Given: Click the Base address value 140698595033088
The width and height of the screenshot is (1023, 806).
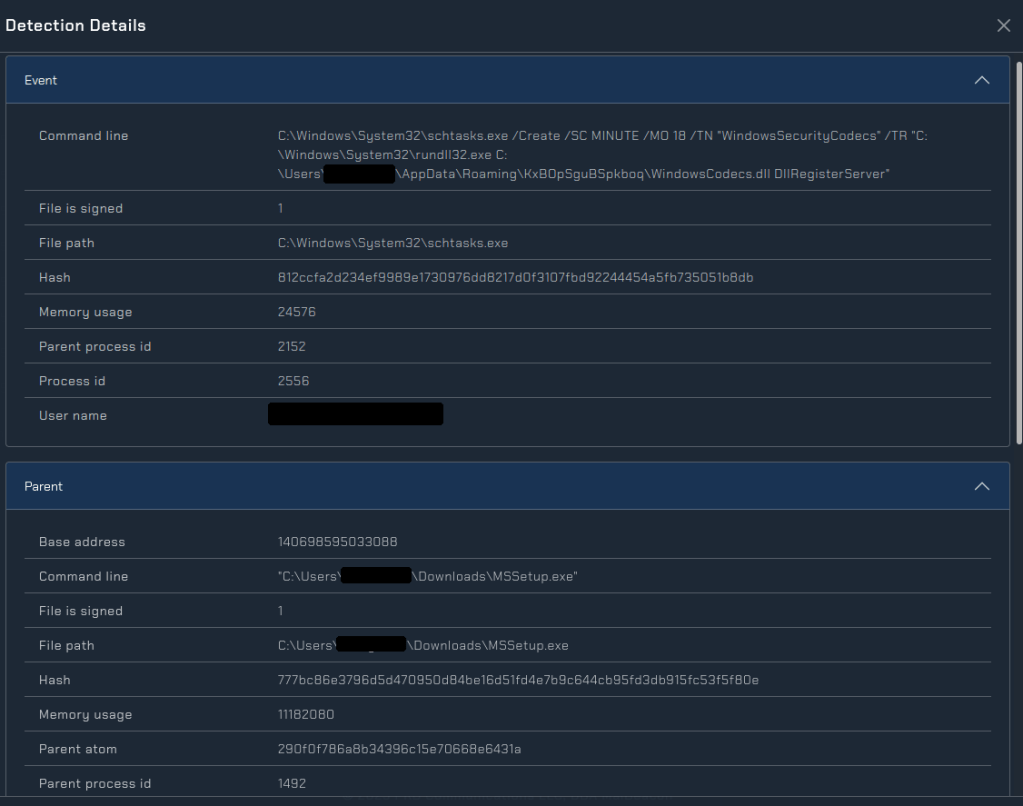Looking at the screenshot, I should coord(337,542).
